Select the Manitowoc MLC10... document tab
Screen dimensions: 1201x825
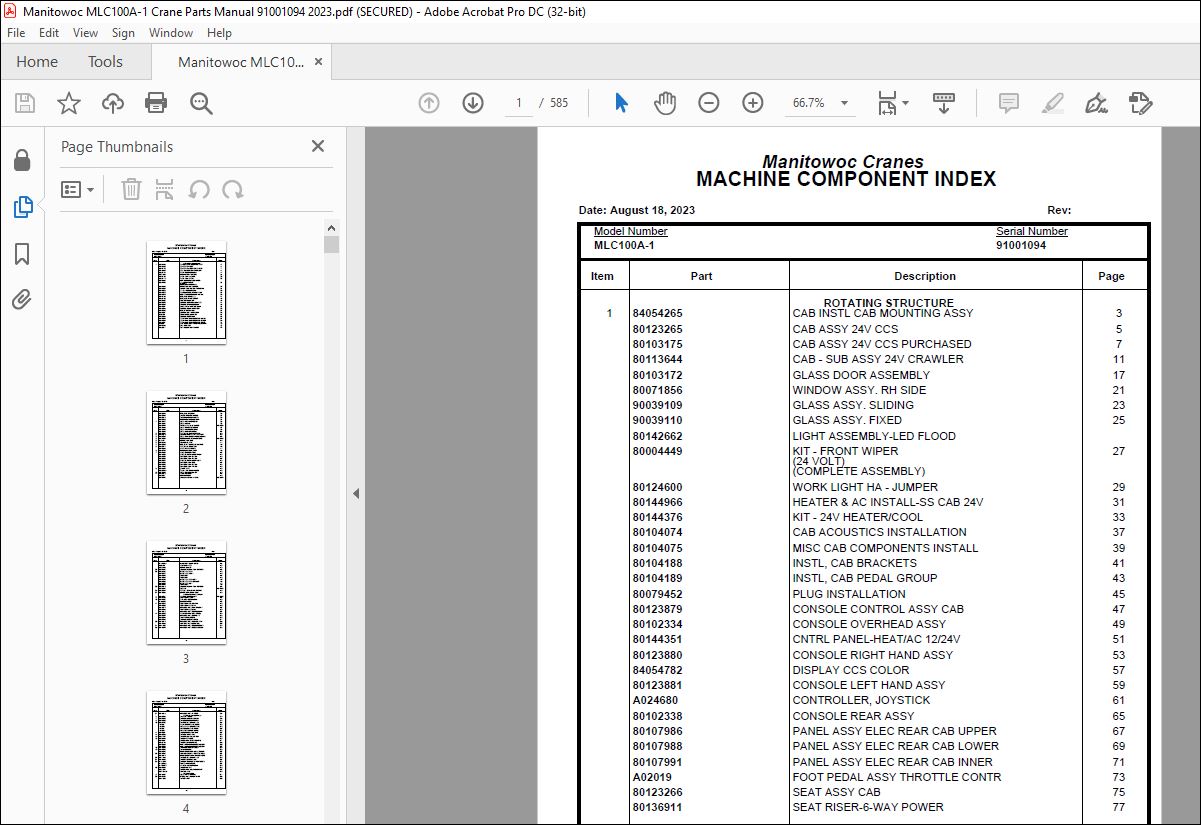[241, 62]
